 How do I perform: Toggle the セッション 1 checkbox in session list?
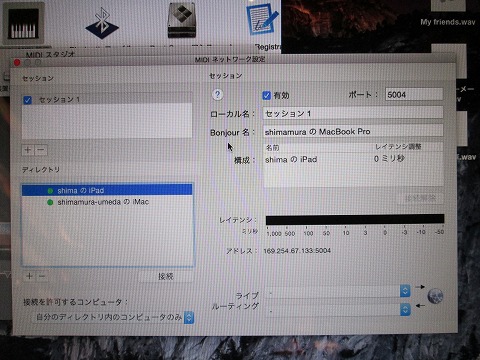[x=28, y=100]
